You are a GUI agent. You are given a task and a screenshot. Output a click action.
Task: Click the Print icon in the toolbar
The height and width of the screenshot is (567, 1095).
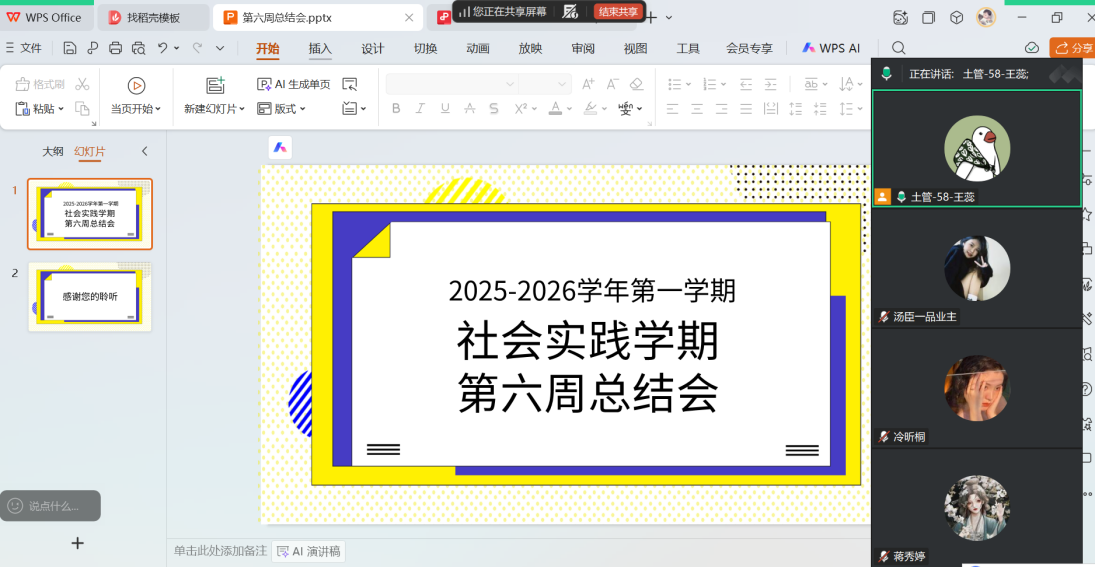[x=115, y=48]
